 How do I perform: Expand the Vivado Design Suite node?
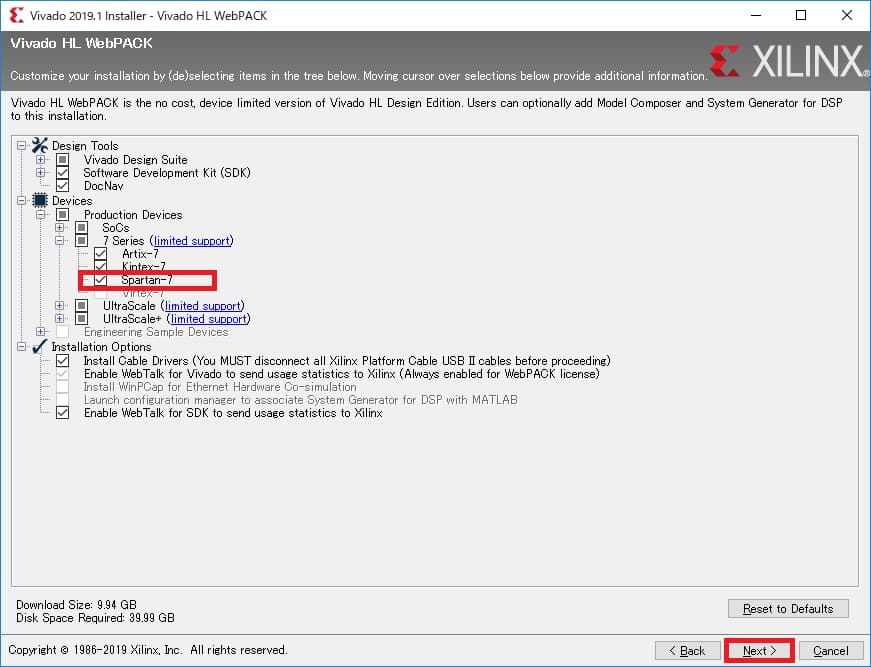pyautogui.click(x=41, y=159)
